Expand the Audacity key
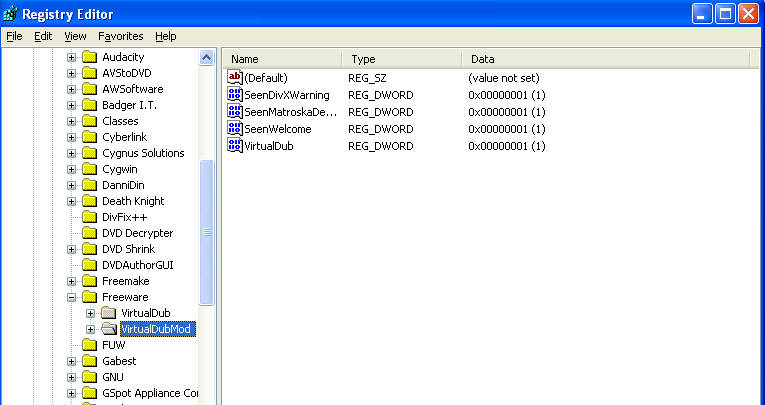Screen dimensions: 765x405 (72, 58)
